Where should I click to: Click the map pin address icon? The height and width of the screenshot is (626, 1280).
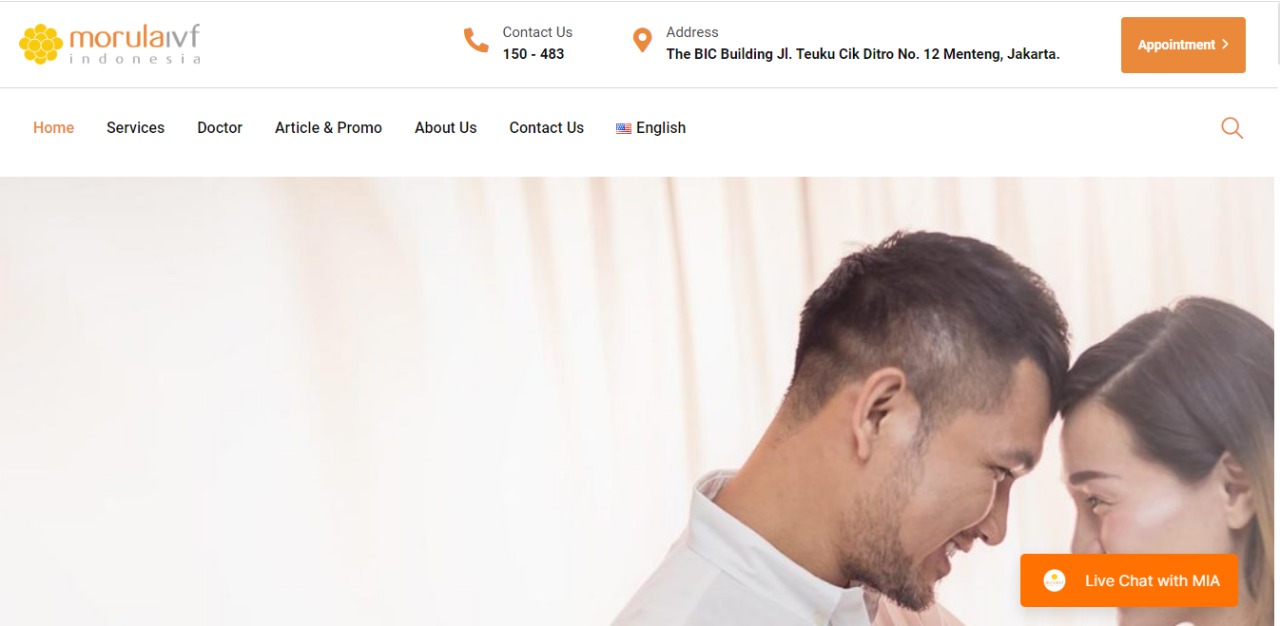point(642,41)
